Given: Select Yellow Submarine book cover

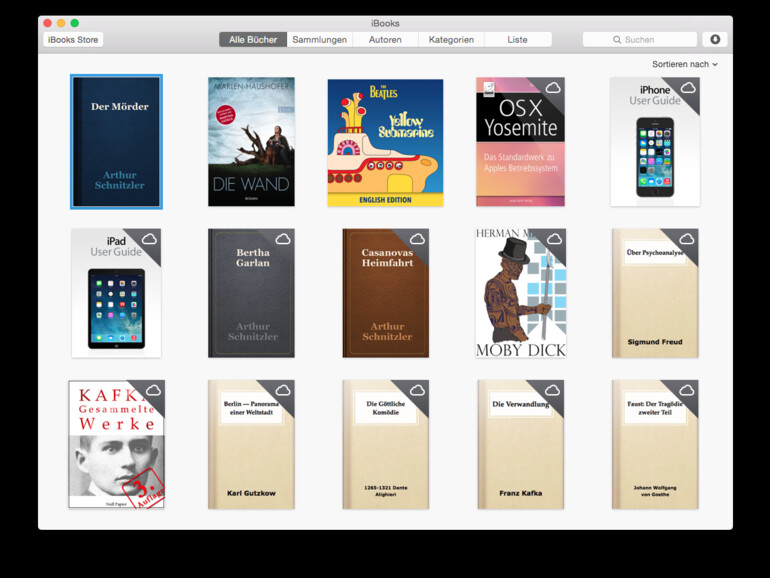Looking at the screenshot, I should [385, 143].
